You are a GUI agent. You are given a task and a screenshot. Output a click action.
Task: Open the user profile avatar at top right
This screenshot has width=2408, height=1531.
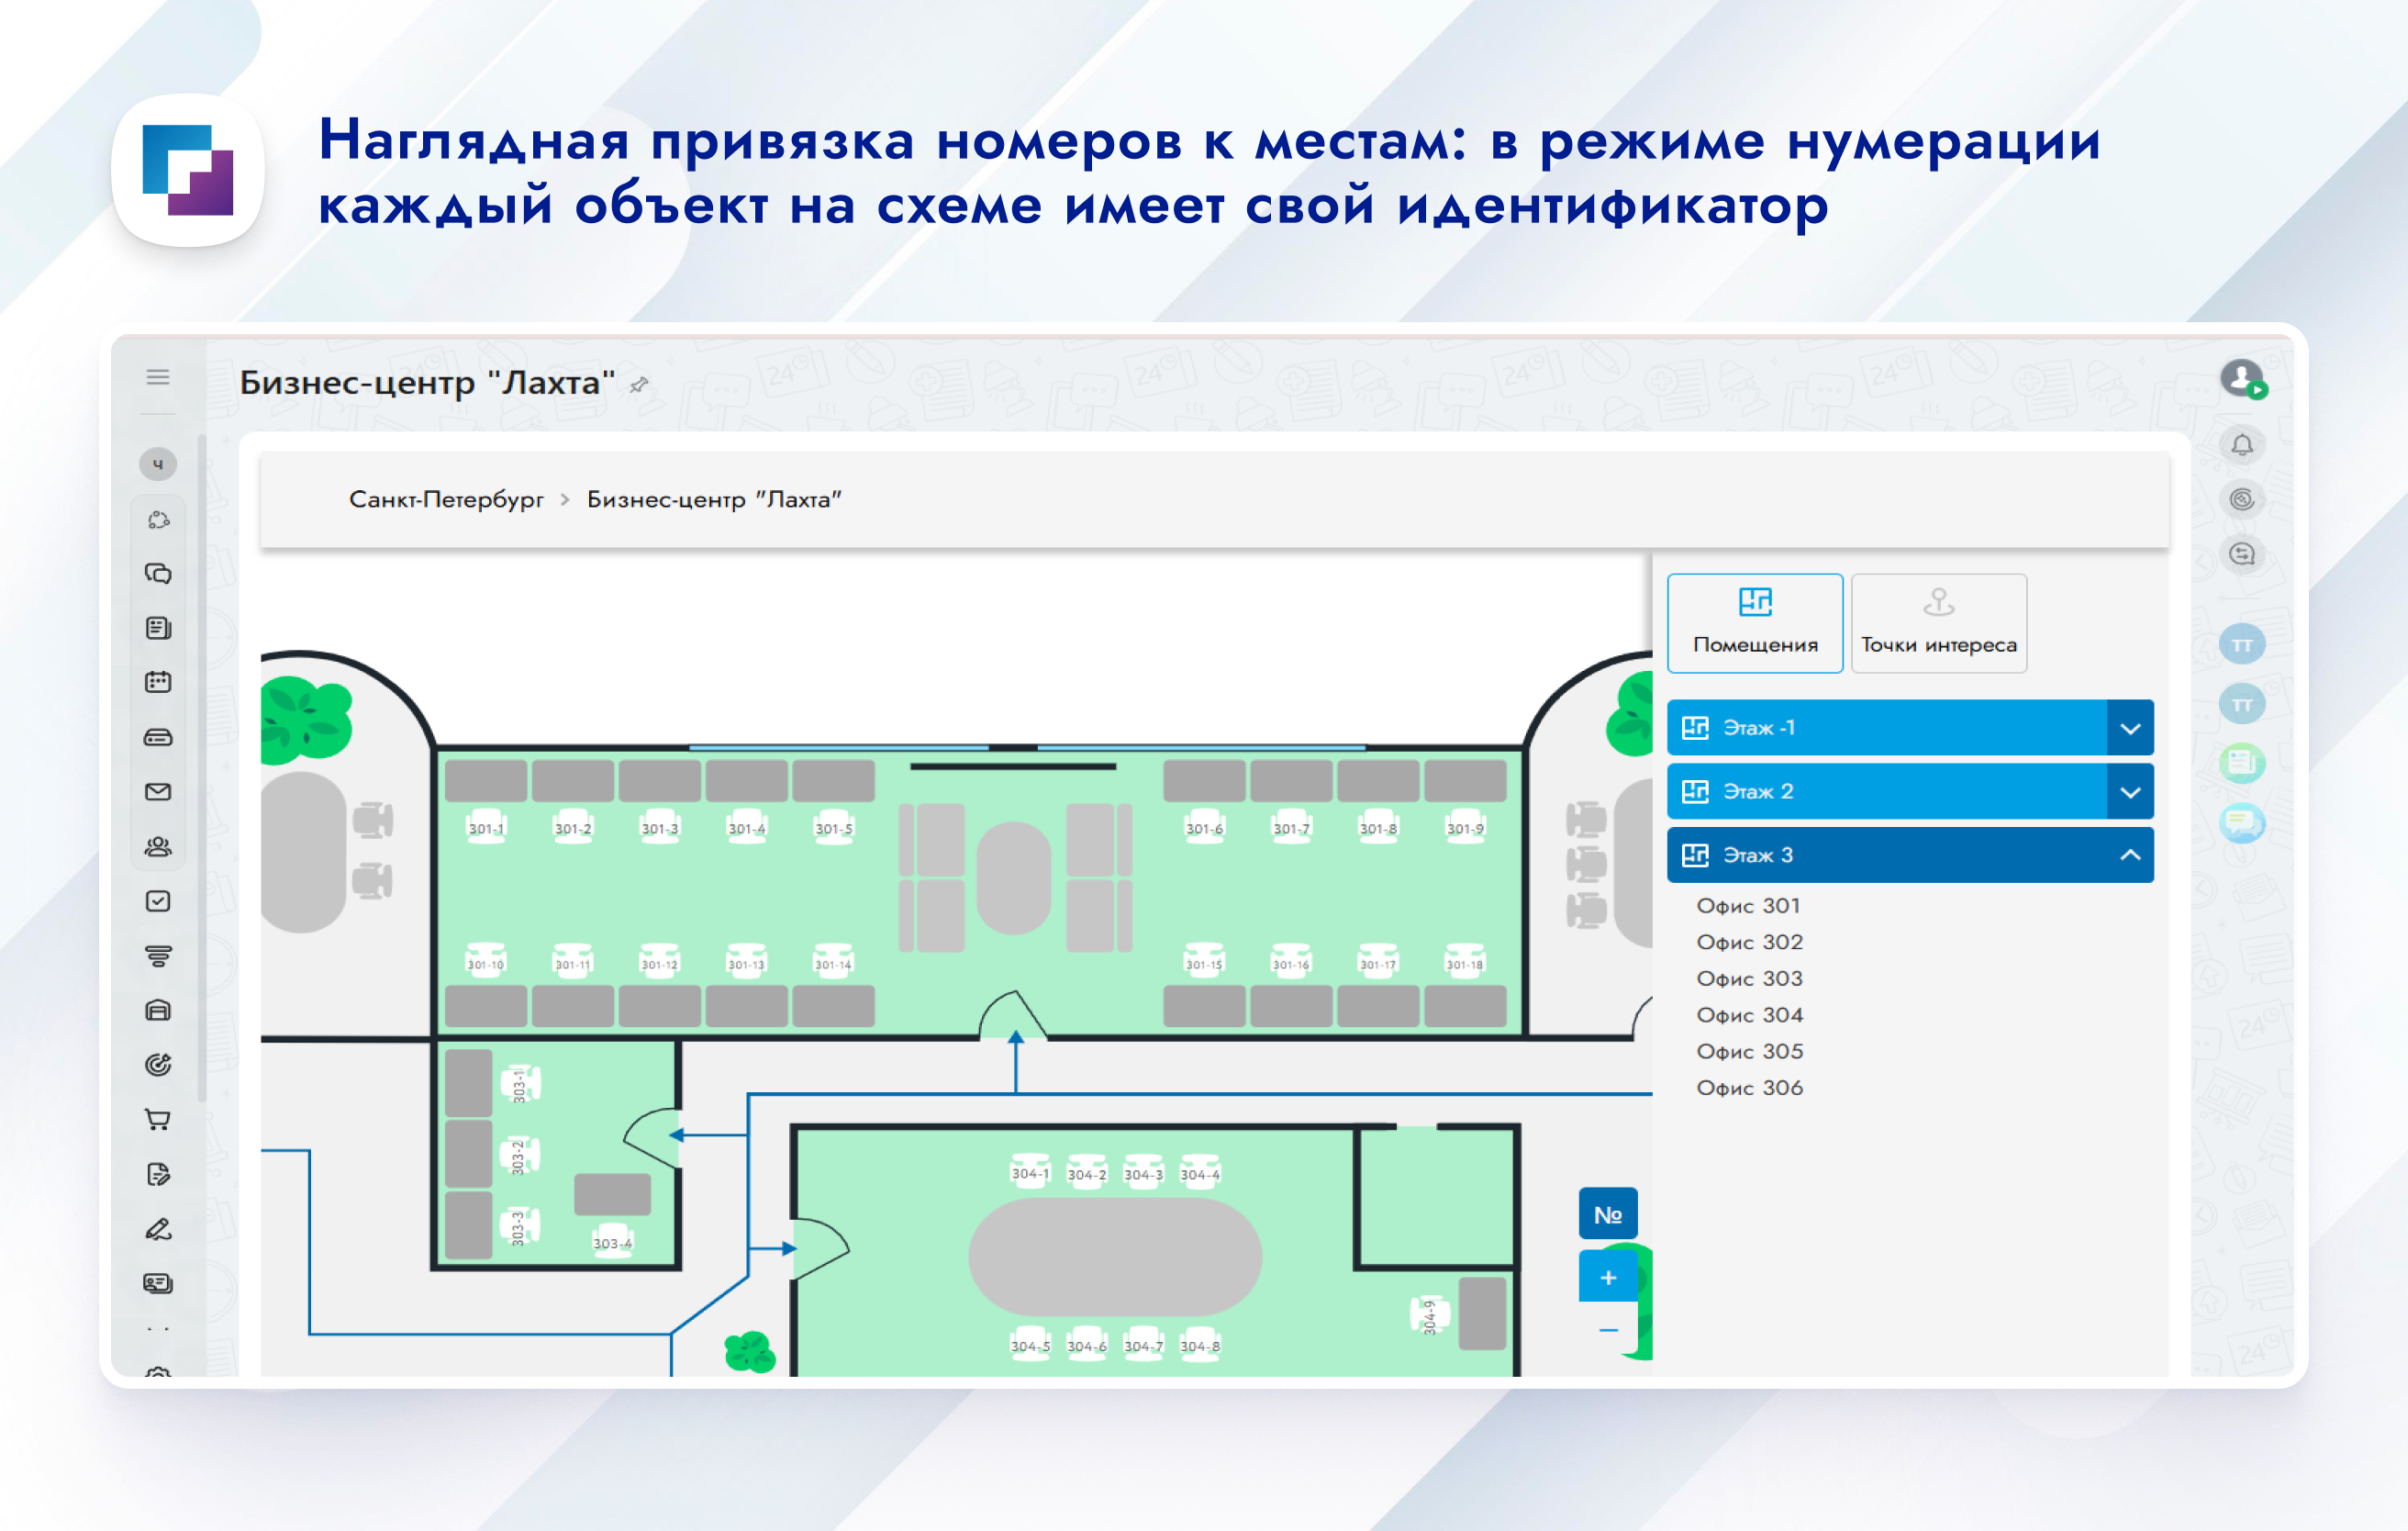2243,379
